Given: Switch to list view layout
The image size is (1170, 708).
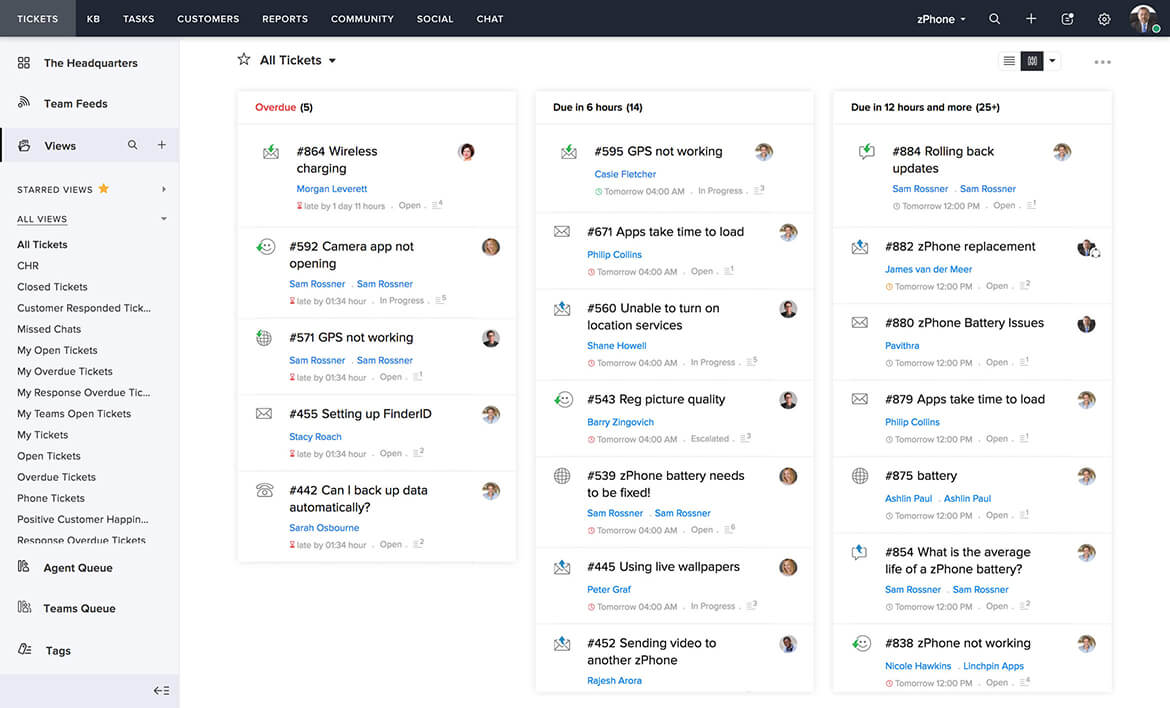Looking at the screenshot, I should click(1008, 60).
